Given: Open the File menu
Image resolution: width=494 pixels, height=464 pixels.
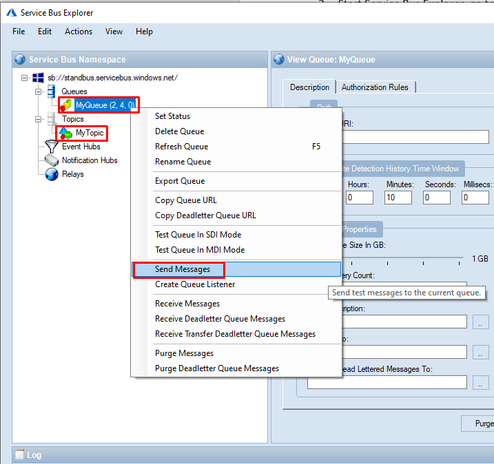Looking at the screenshot, I should click(x=19, y=31).
